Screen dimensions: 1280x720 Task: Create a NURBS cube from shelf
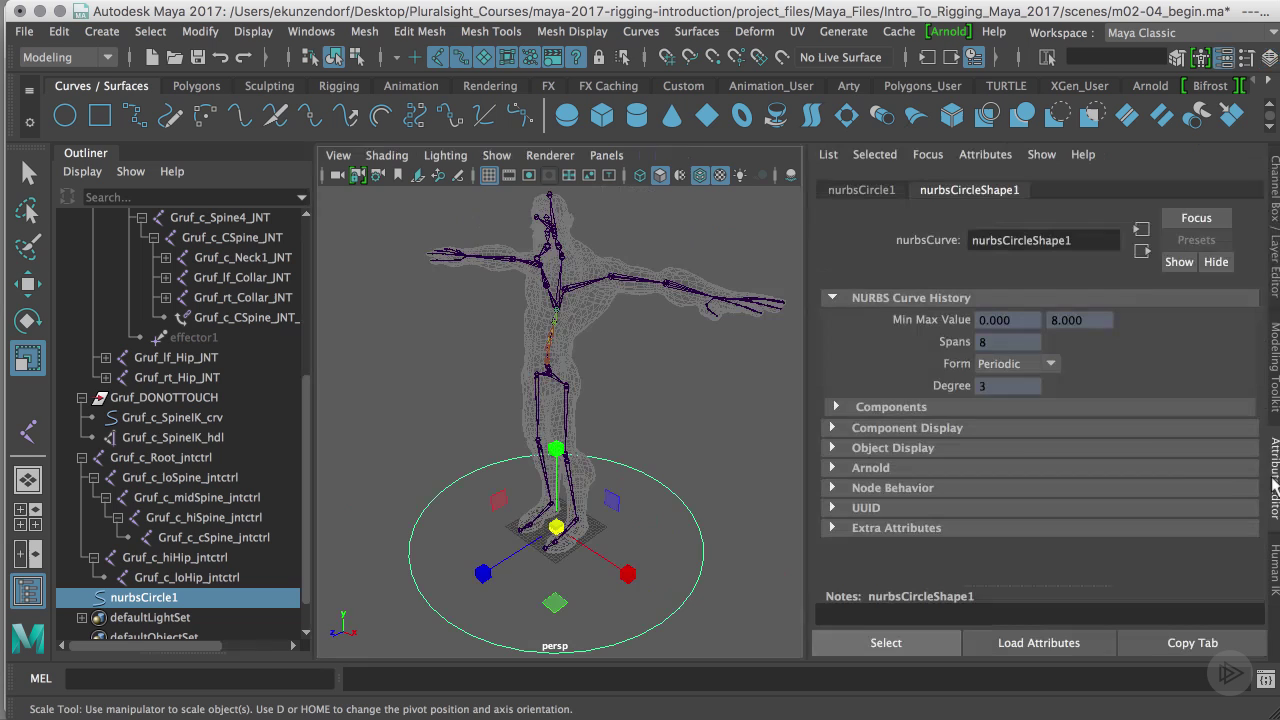click(602, 116)
